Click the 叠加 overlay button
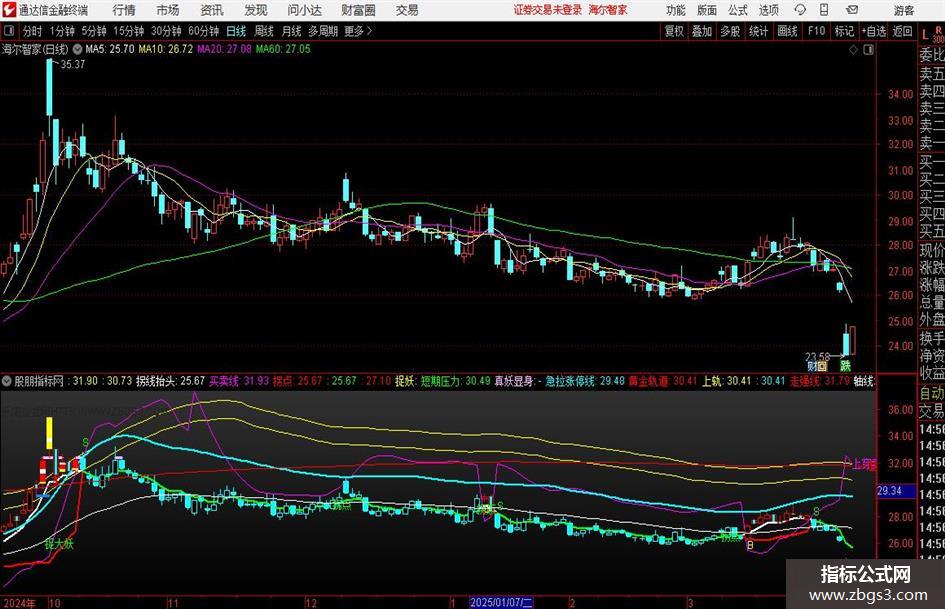Image resolution: width=945 pixels, height=609 pixels. tap(702, 31)
